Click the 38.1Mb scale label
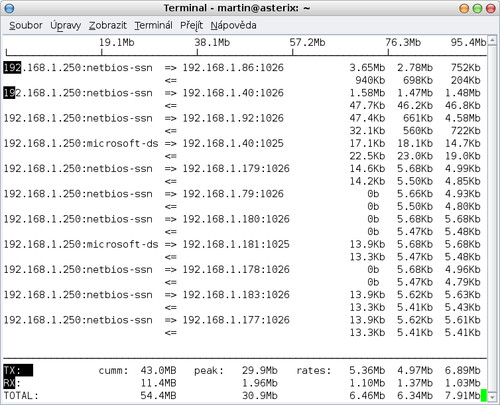This screenshot has width=500, height=405. click(212, 43)
